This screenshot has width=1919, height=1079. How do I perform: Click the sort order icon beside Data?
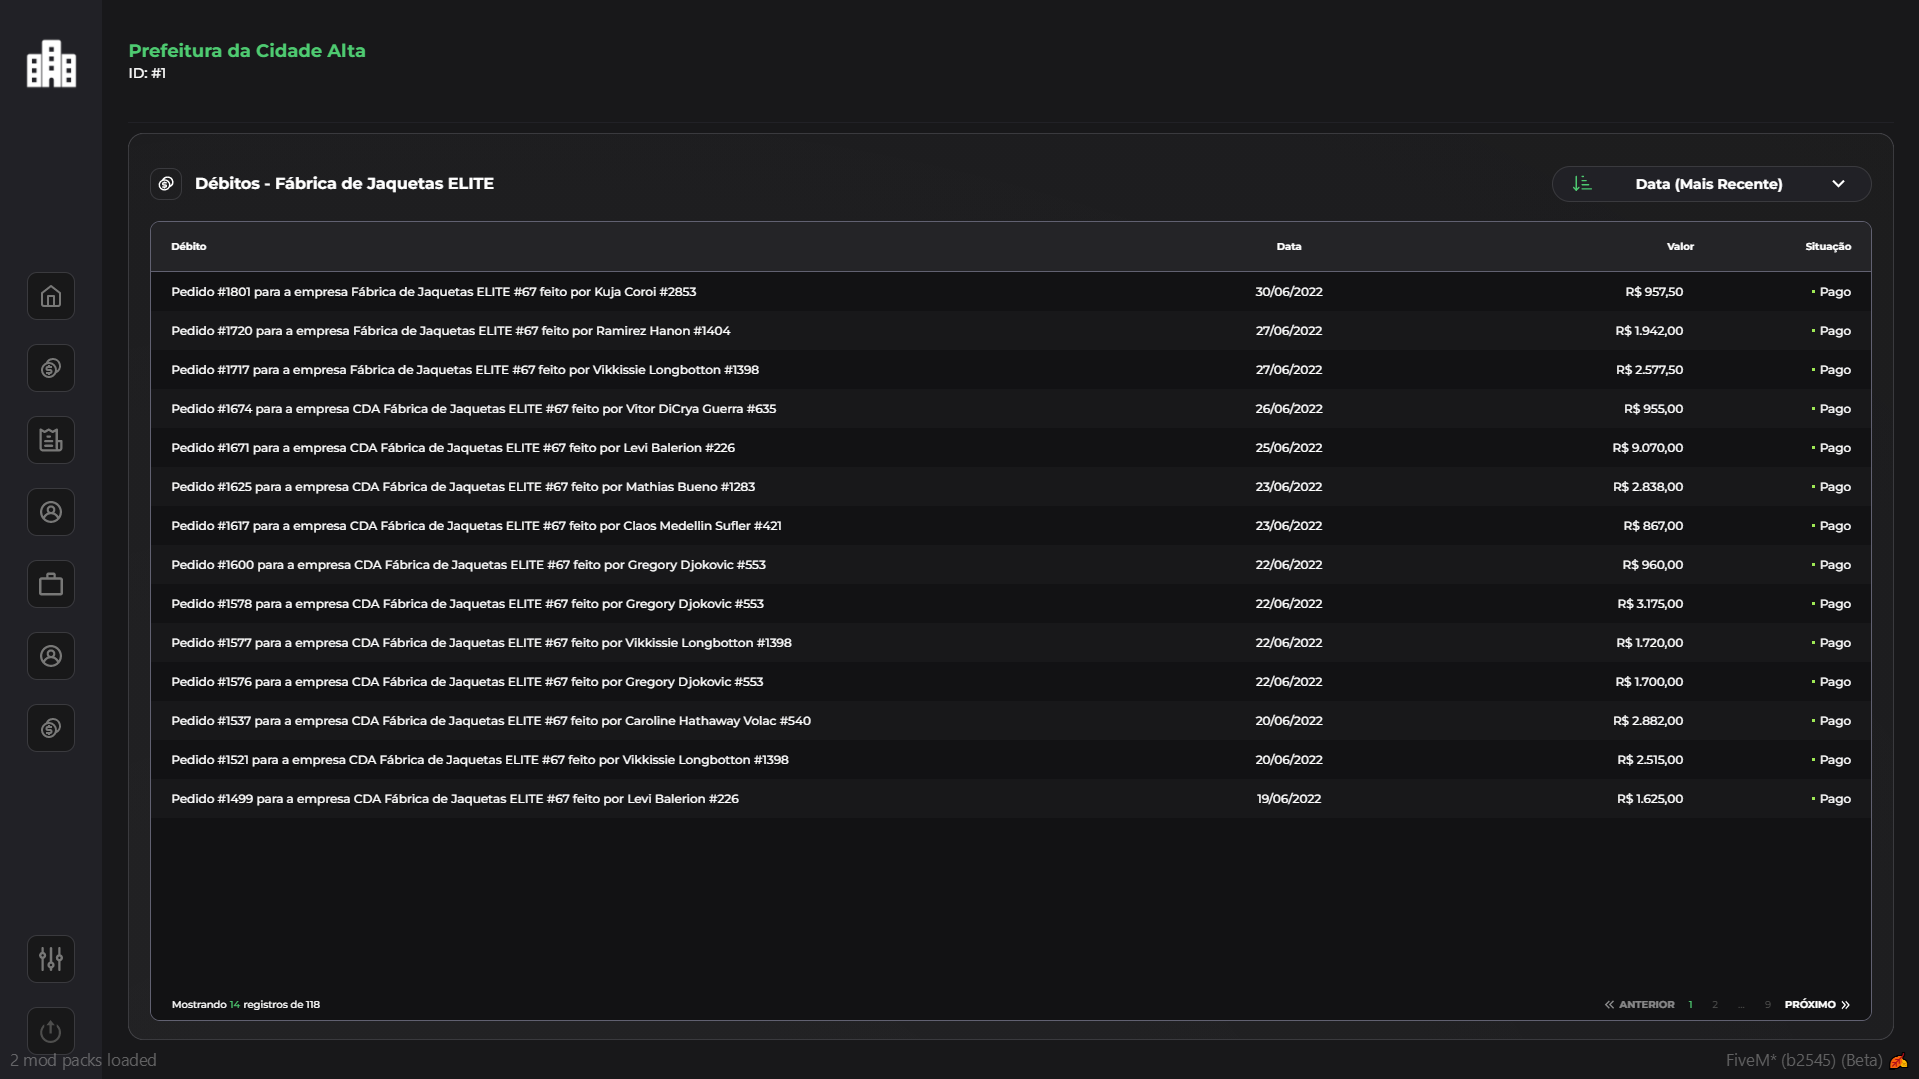1582,184
